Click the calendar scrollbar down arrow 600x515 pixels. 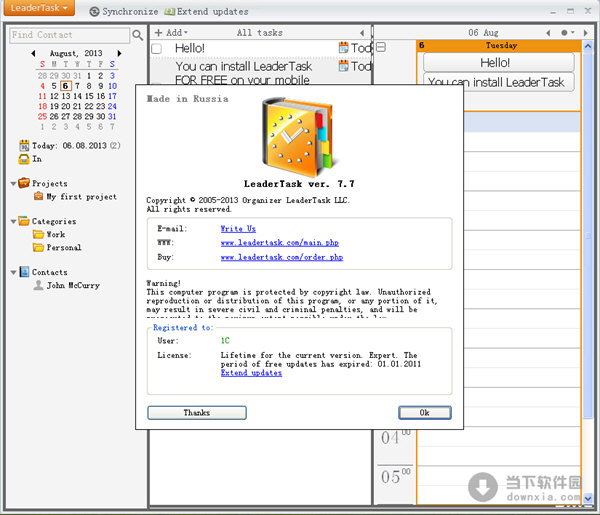[x=588, y=498]
